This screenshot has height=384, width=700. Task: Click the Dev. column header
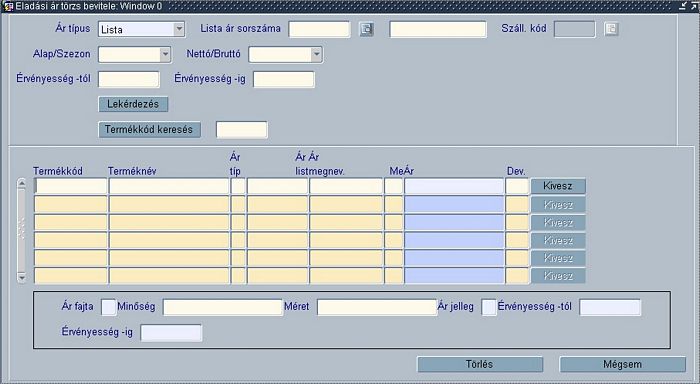click(x=516, y=171)
